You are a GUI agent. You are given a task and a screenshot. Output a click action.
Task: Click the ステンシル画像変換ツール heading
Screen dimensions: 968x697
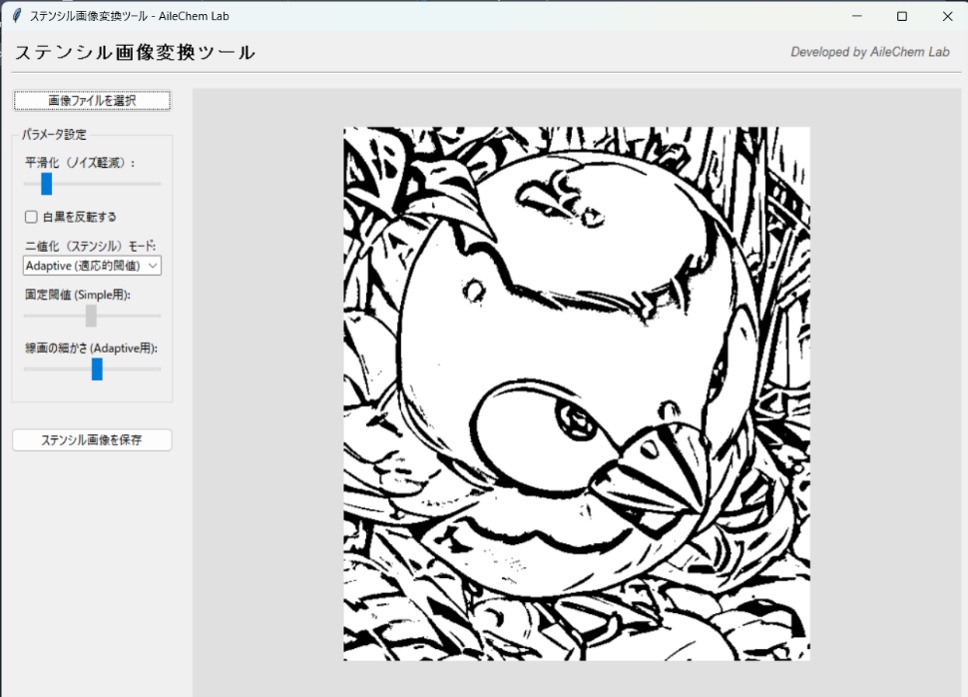(135, 52)
